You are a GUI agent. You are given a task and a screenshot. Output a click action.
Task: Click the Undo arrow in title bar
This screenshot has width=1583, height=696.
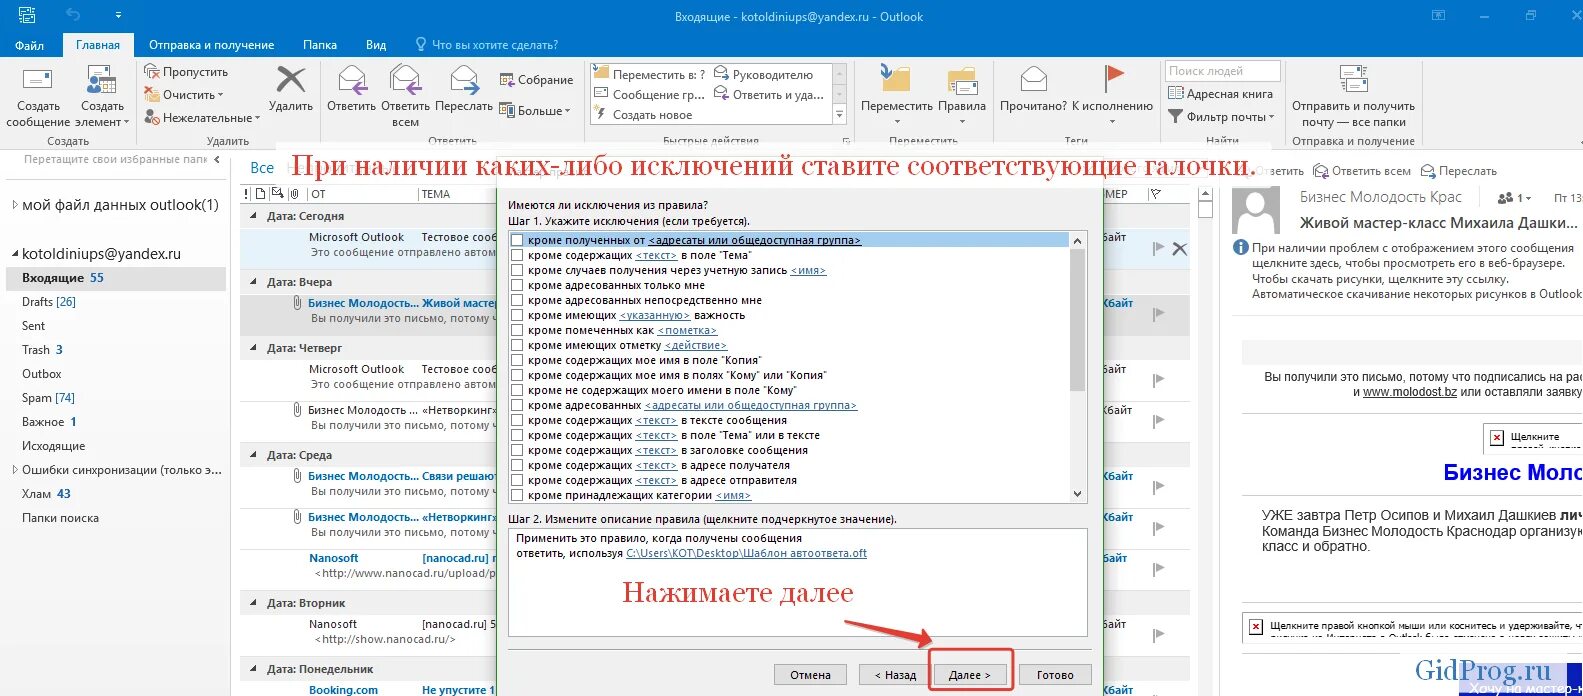[73, 15]
